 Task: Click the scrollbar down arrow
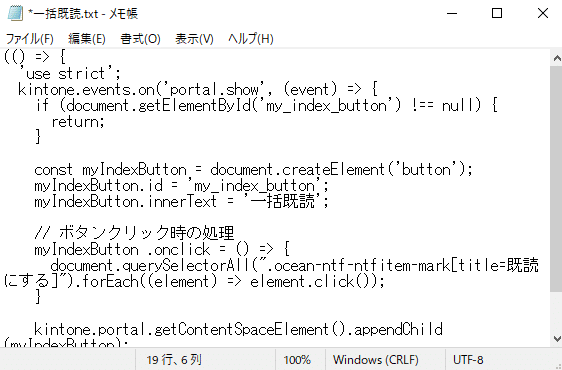pos(557,338)
